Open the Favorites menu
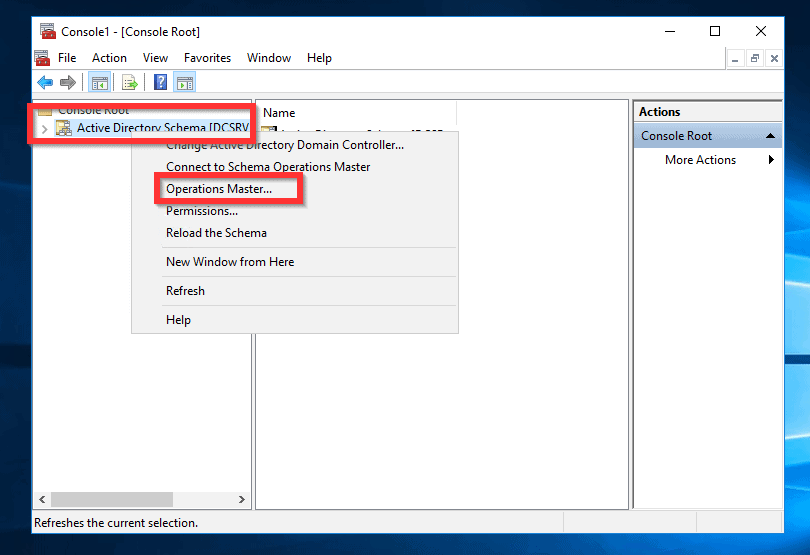This screenshot has width=810, height=555. click(x=207, y=58)
